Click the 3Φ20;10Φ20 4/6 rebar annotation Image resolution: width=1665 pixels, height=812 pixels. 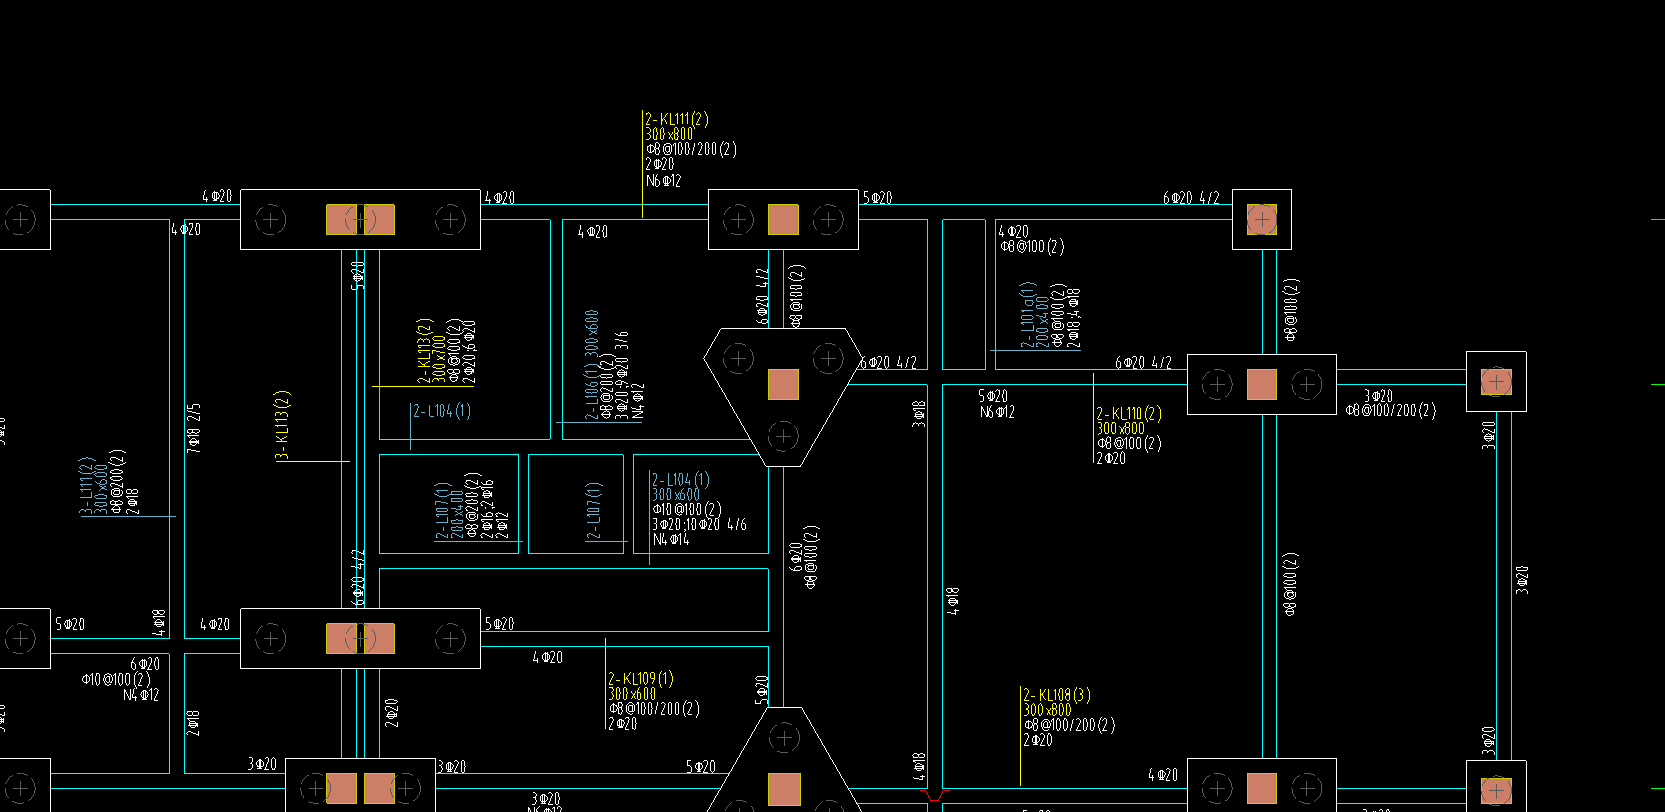[x=699, y=524]
